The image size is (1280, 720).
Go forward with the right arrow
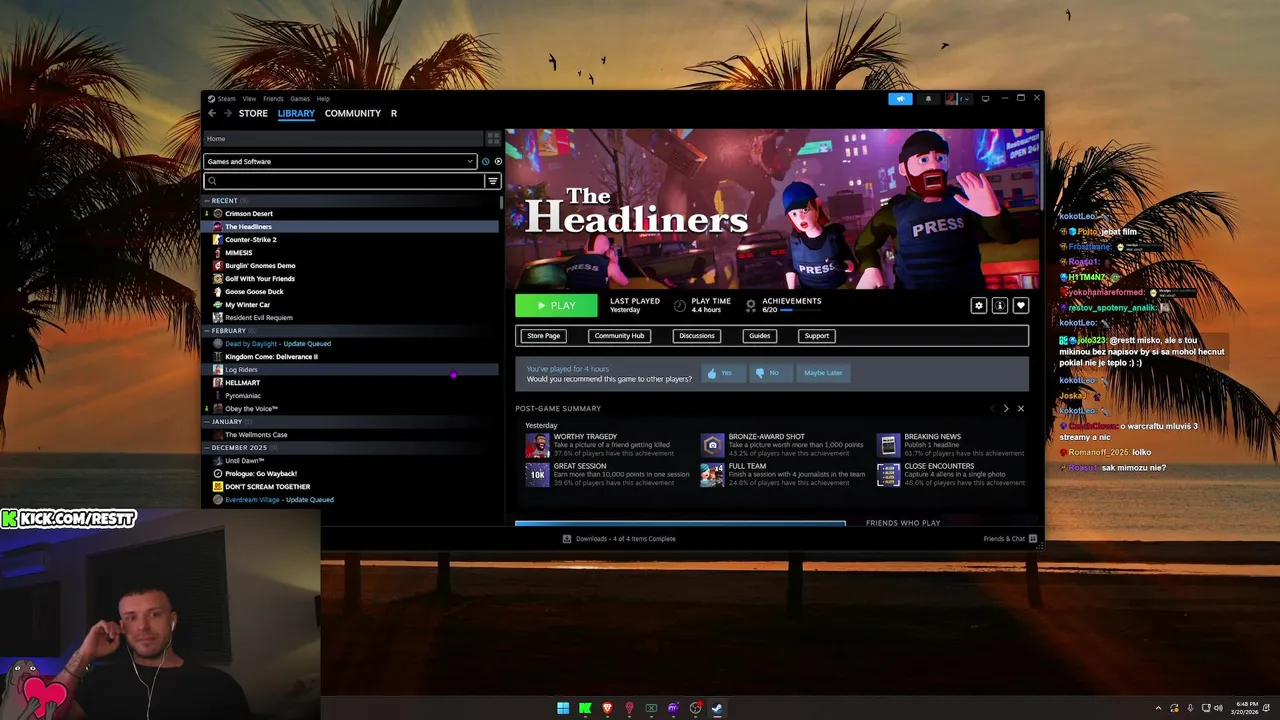point(227,113)
